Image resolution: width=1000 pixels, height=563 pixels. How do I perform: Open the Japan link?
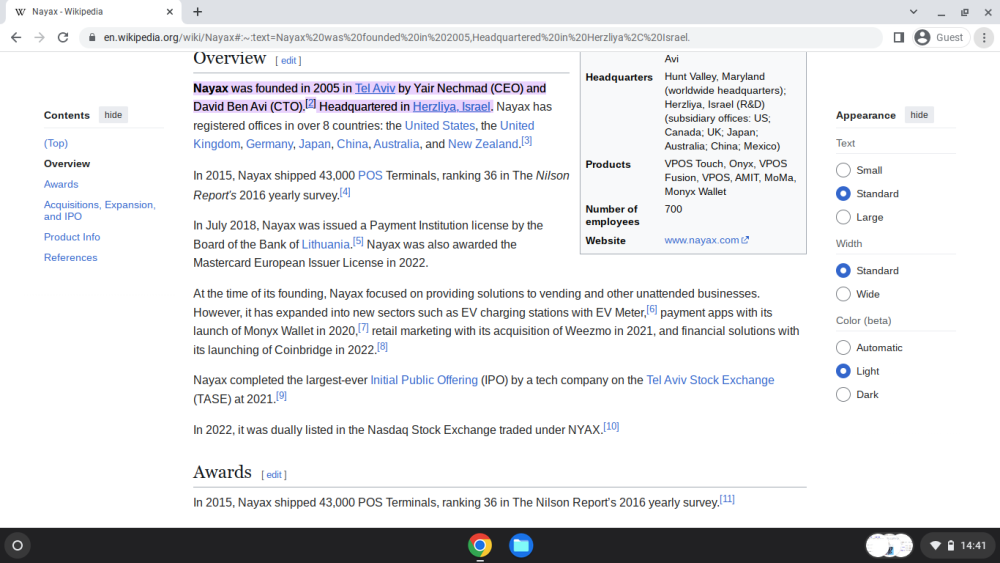click(x=314, y=144)
